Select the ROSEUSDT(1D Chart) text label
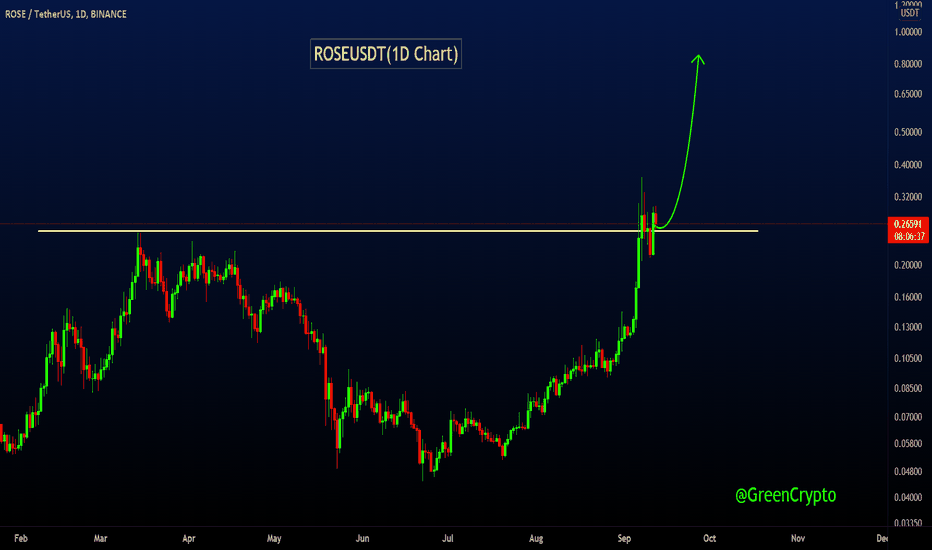The height and width of the screenshot is (550, 932). pos(386,54)
